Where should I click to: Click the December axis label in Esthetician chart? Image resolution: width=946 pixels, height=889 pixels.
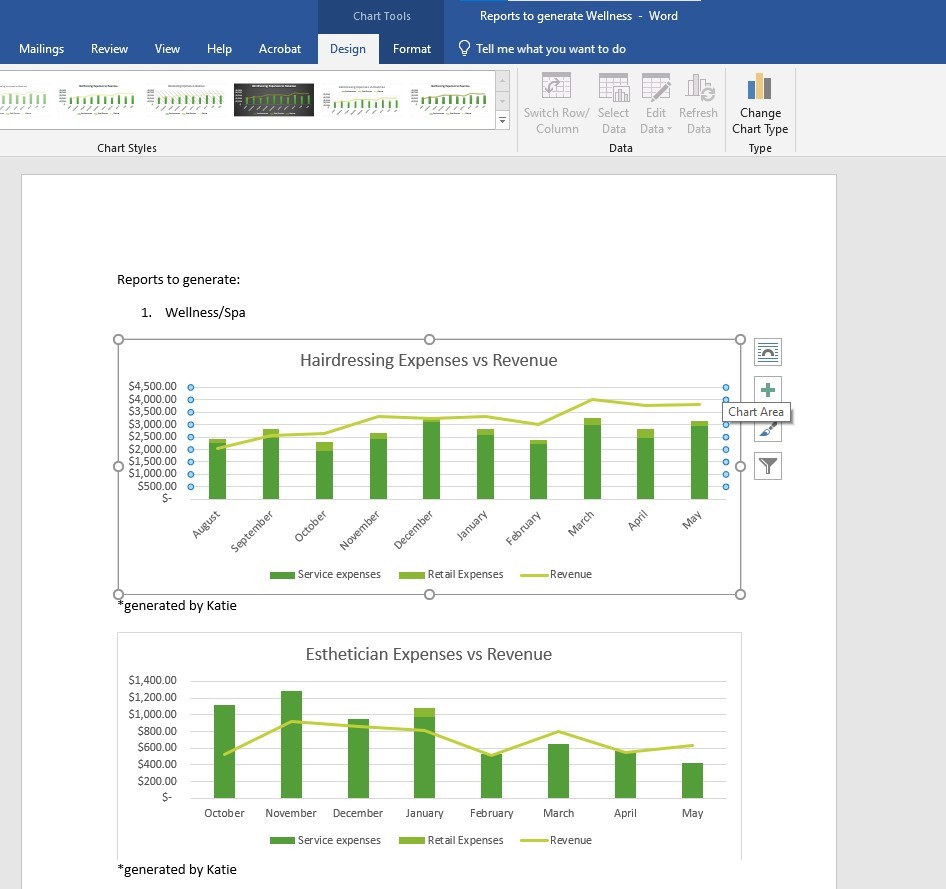pyautogui.click(x=358, y=813)
